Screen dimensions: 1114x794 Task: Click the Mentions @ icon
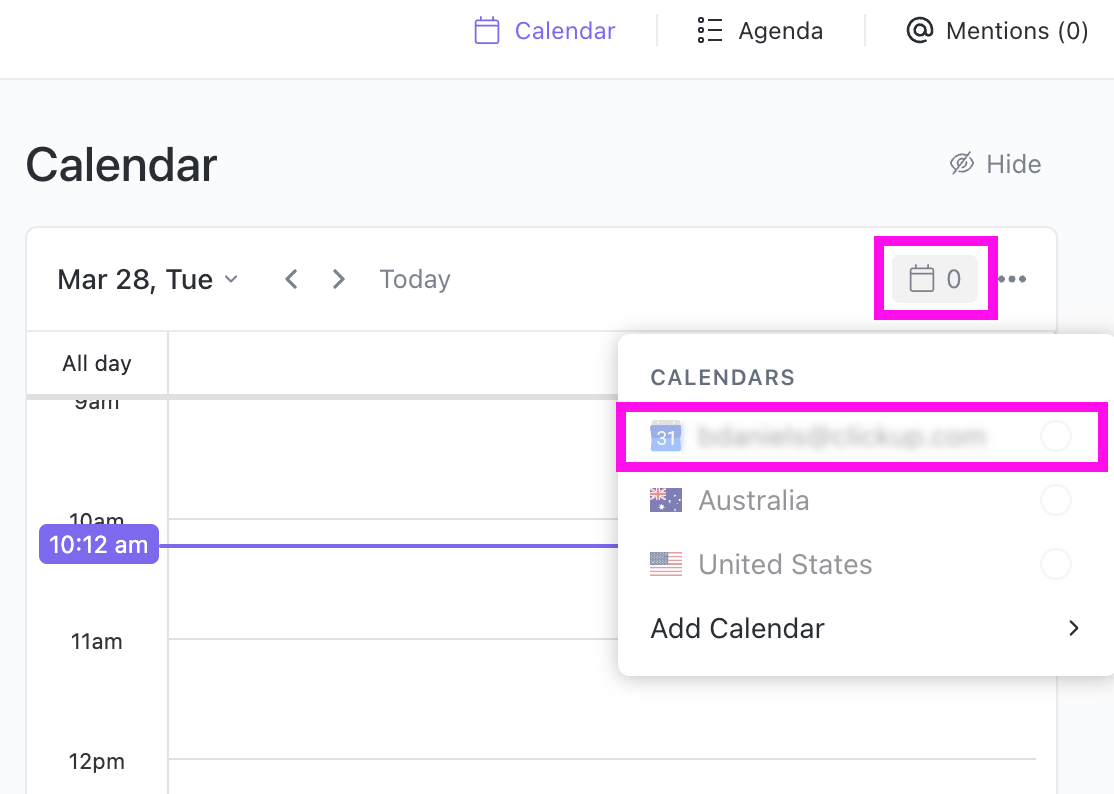919,31
